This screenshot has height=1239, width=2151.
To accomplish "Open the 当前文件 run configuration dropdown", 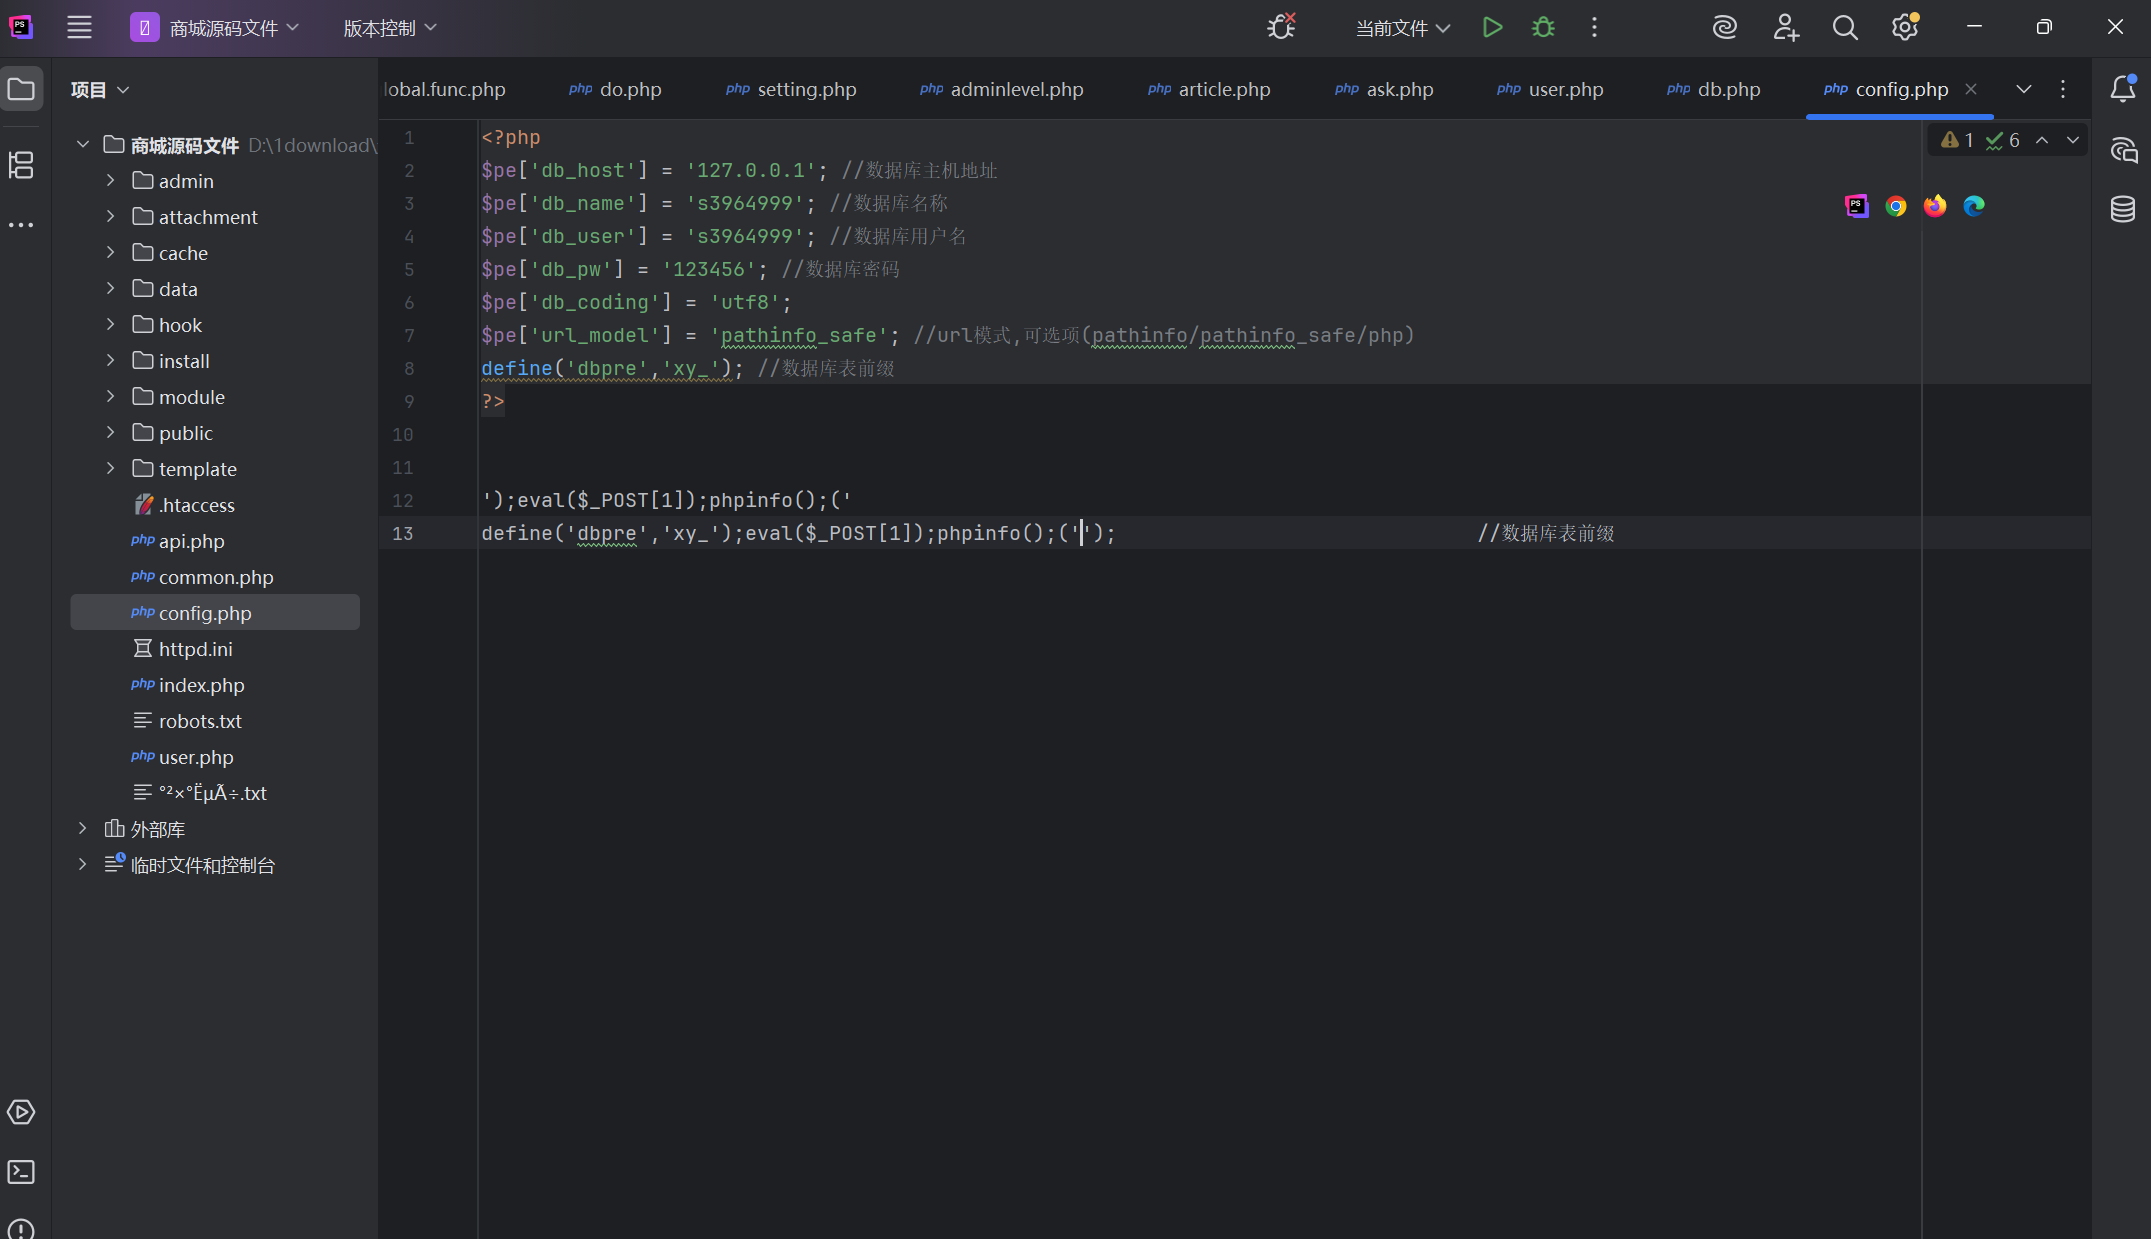I will (x=1402, y=28).
